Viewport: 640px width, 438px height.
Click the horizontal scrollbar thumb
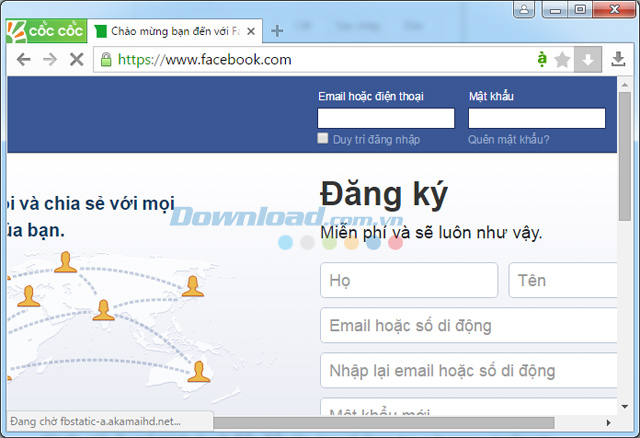point(384,423)
